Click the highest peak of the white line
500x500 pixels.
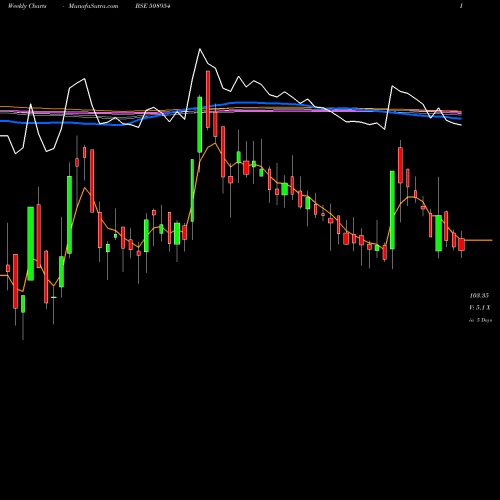pyautogui.click(x=200, y=49)
